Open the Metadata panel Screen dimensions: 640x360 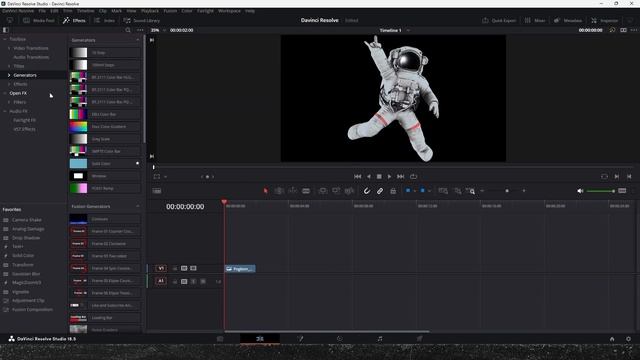pyautogui.click(x=568, y=20)
